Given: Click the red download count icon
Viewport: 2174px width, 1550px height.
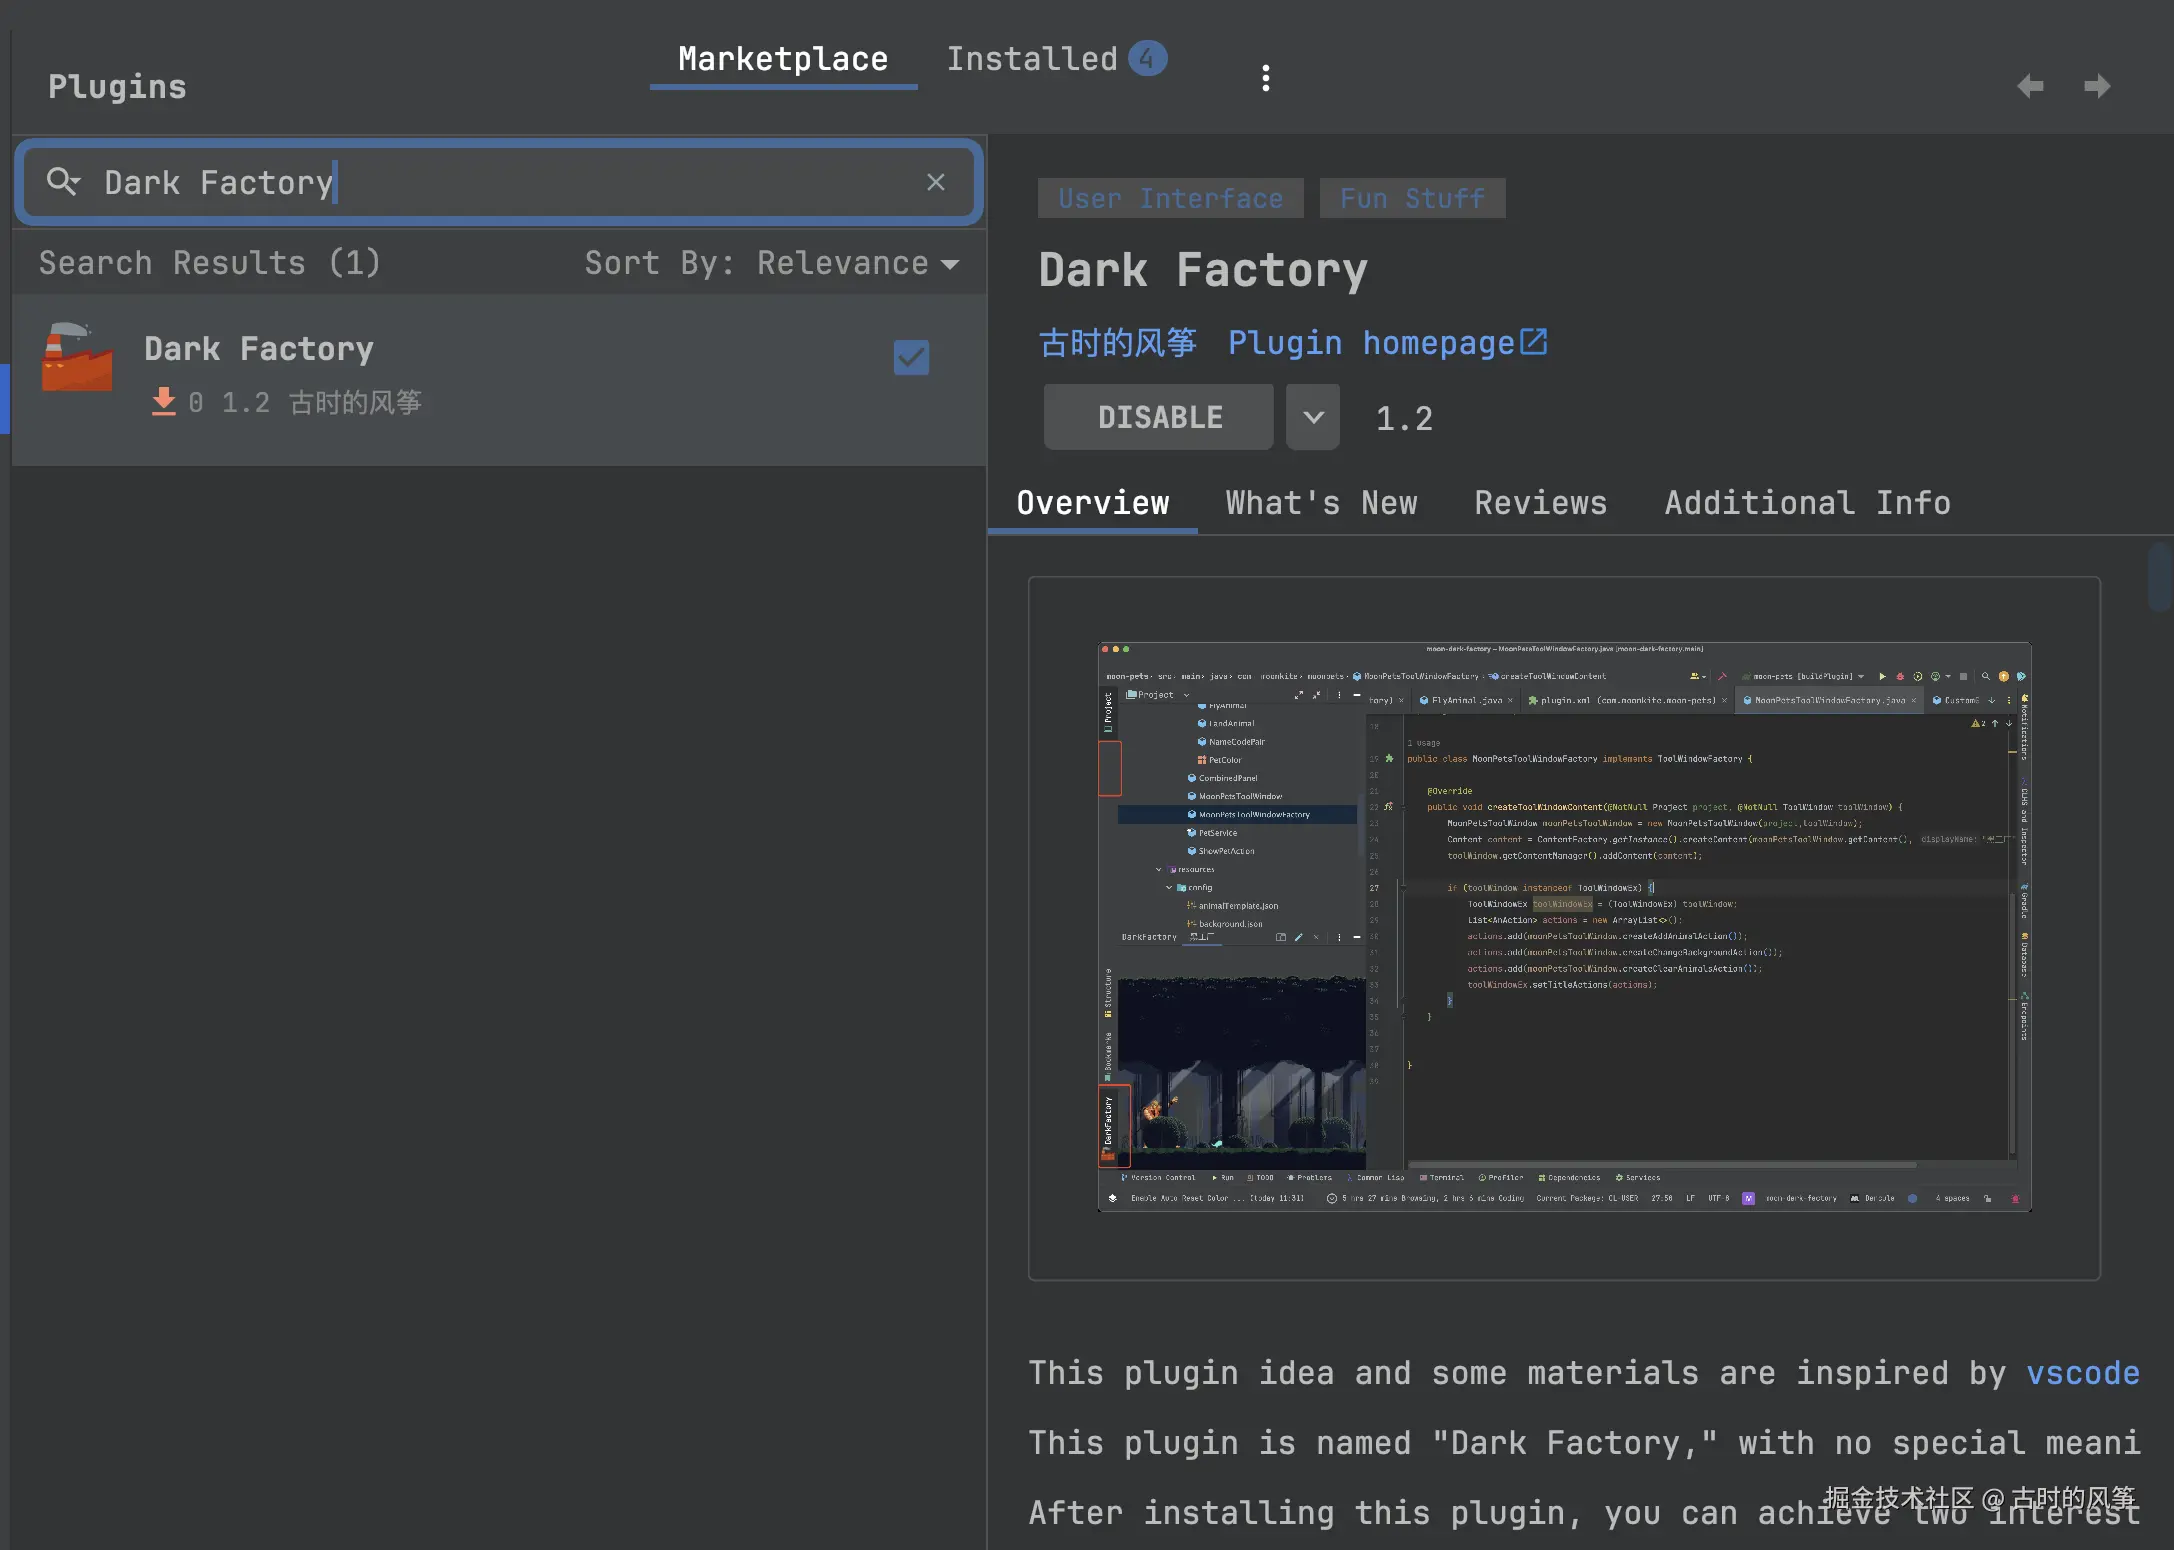Looking at the screenshot, I should (x=163, y=402).
